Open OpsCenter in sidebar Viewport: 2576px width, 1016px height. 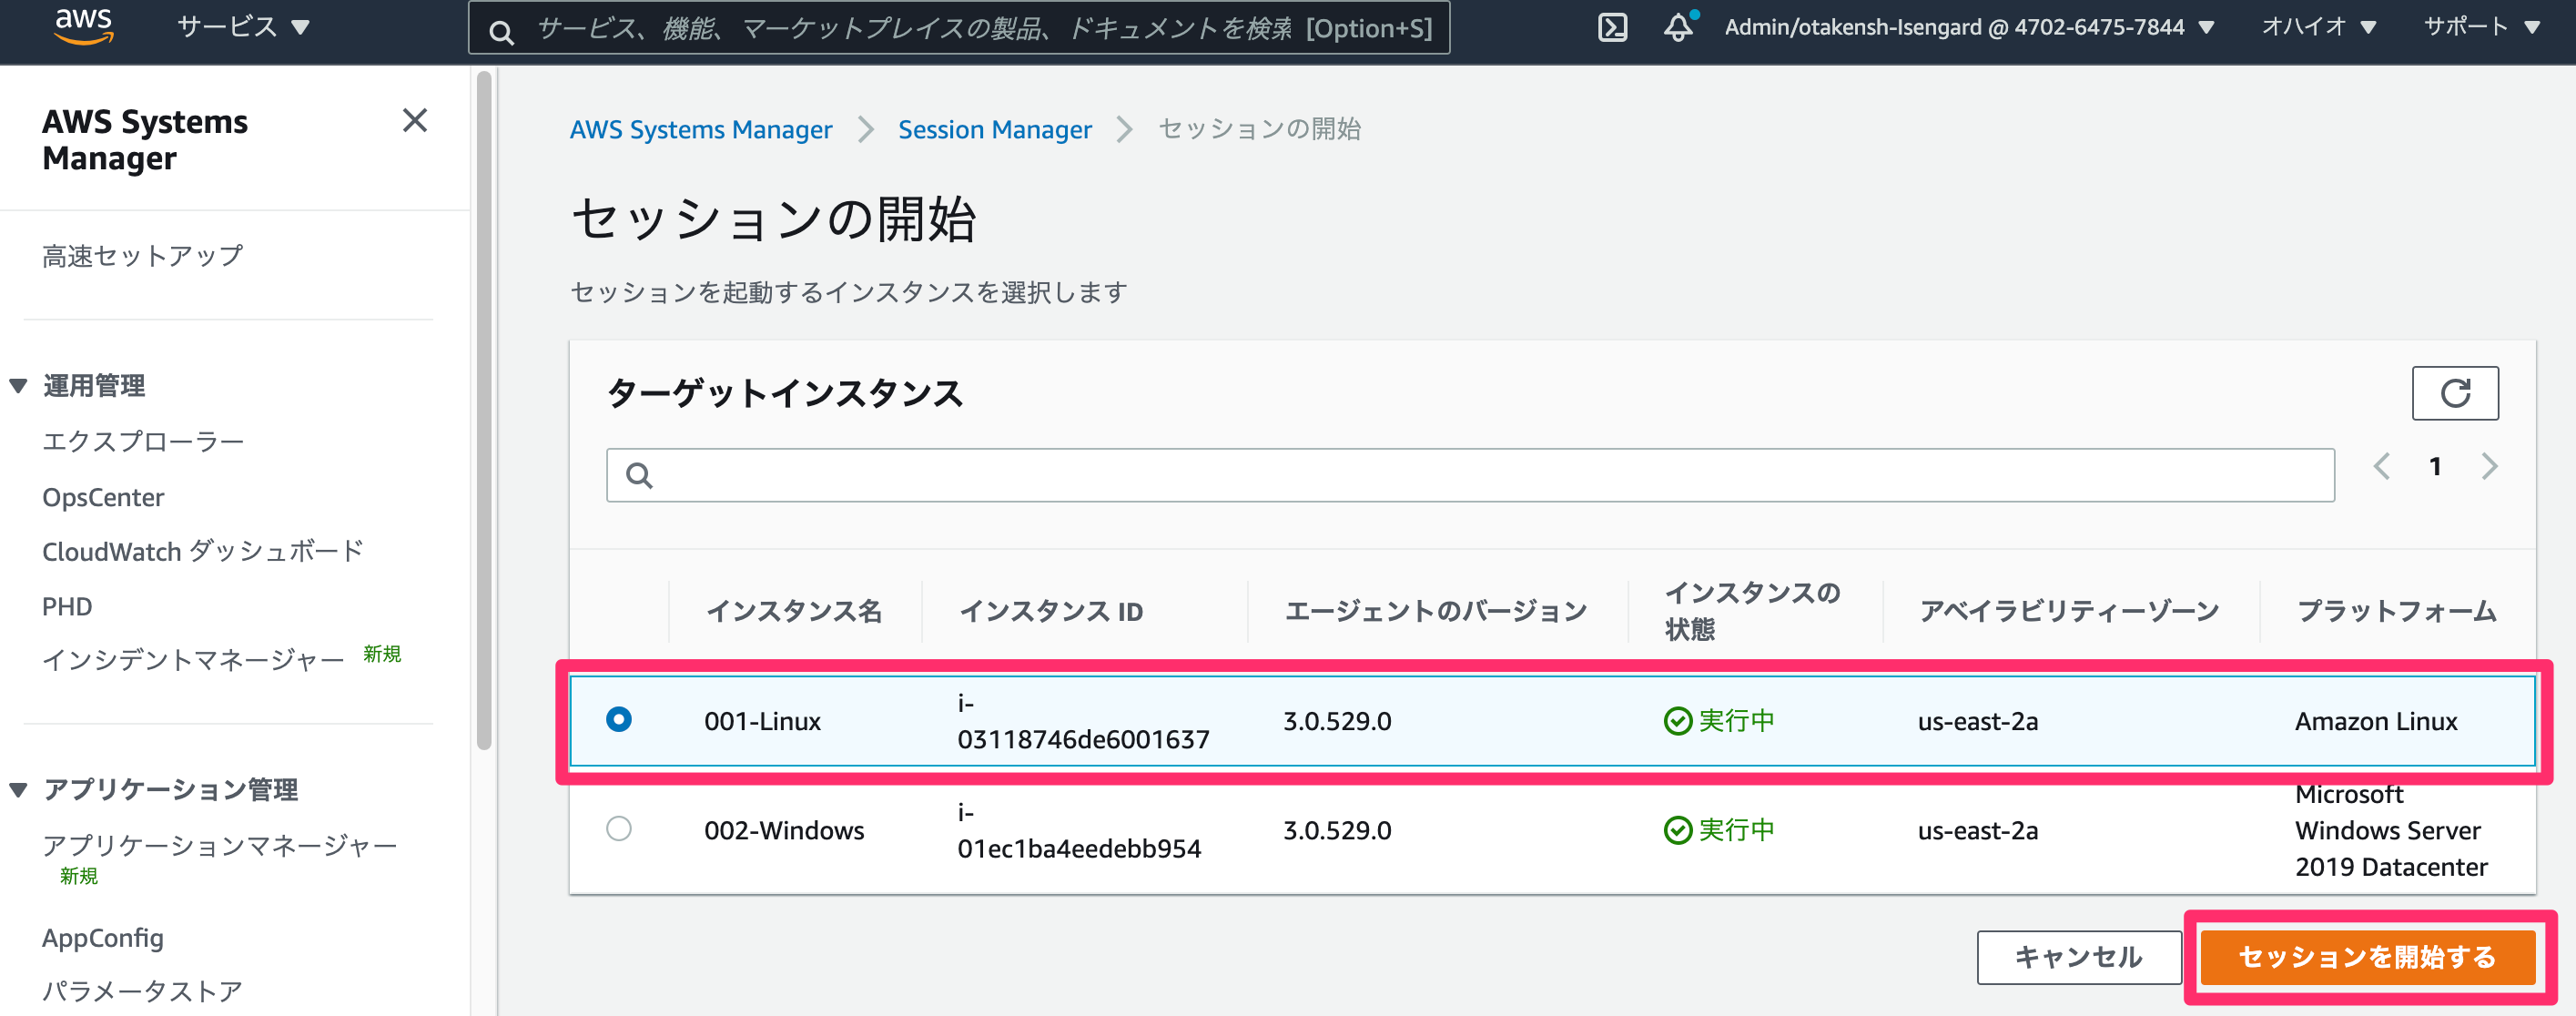103,497
